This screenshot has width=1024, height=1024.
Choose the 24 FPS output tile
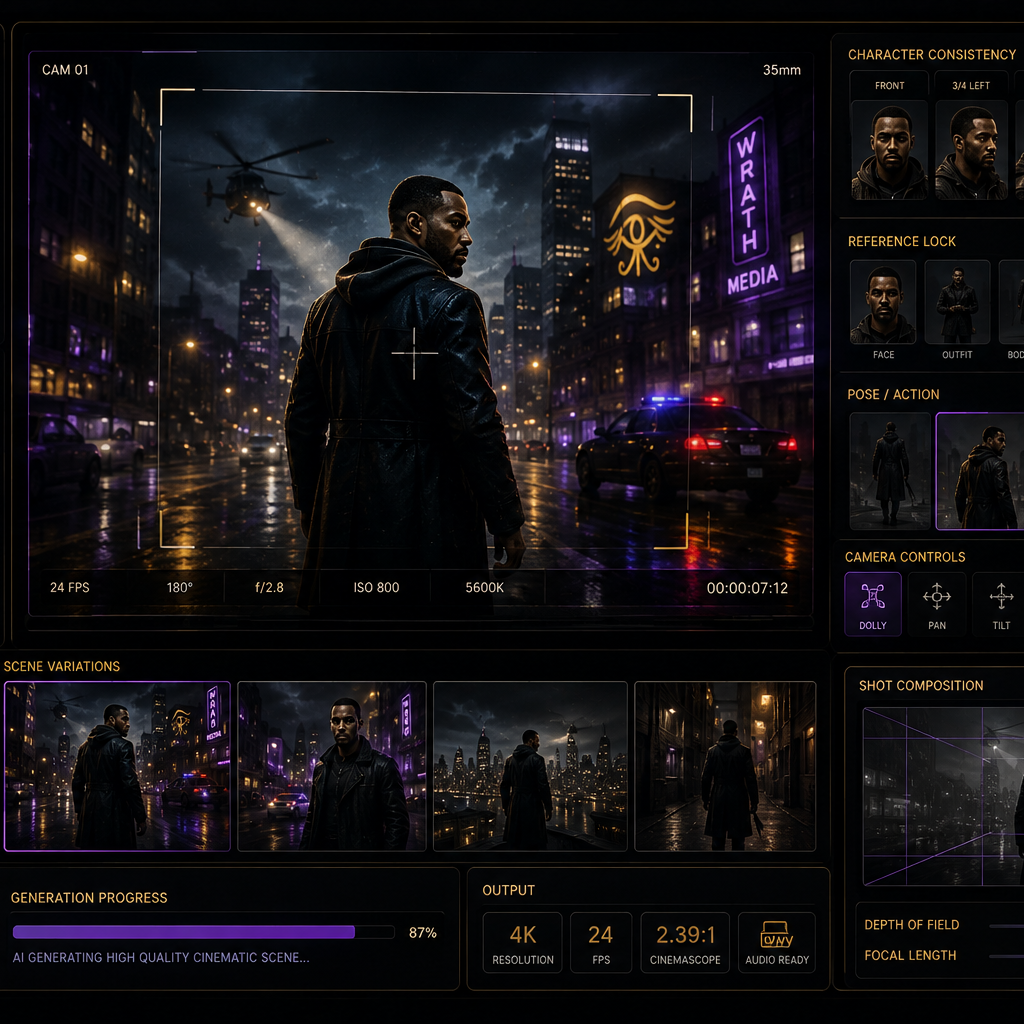601,942
